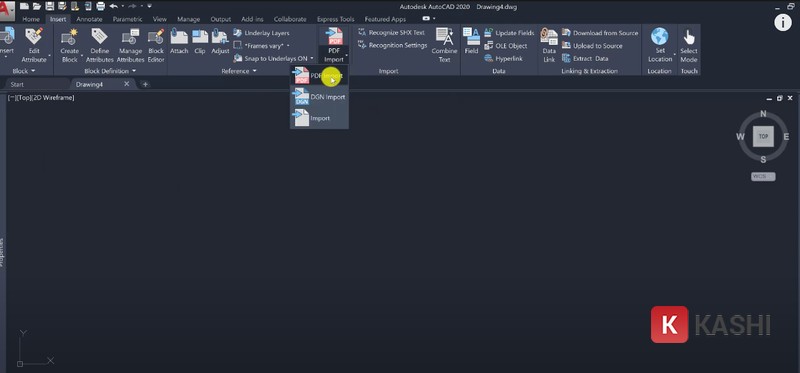The height and width of the screenshot is (373, 800).
Task: Open the Express Tools ribbon tab
Action: click(335, 19)
